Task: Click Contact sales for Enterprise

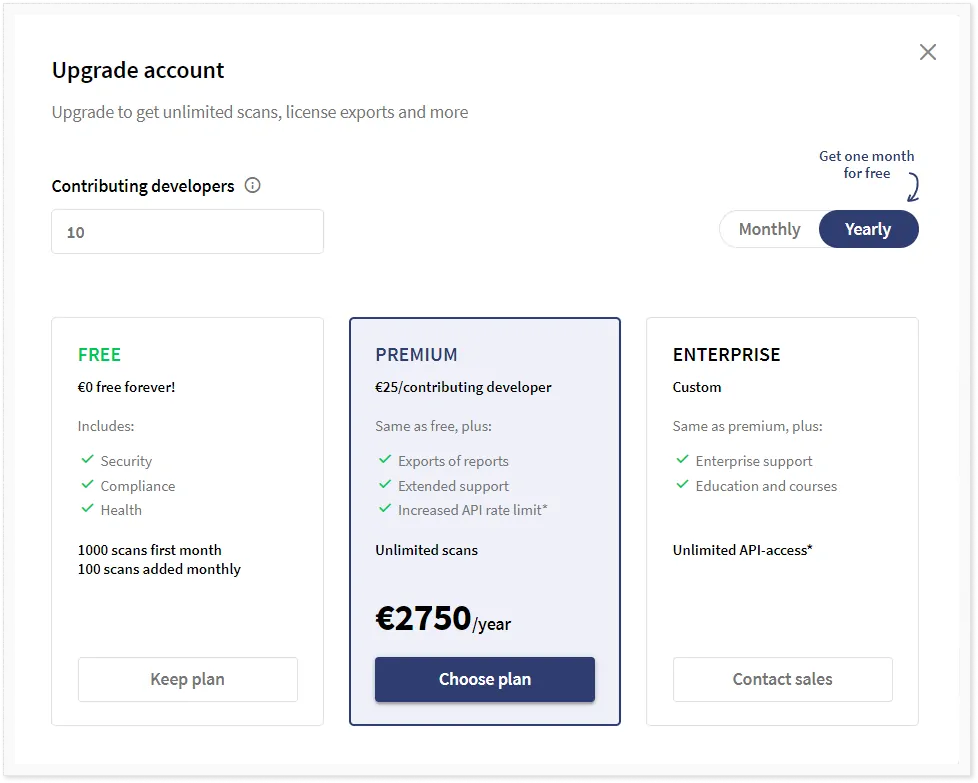Action: click(782, 679)
